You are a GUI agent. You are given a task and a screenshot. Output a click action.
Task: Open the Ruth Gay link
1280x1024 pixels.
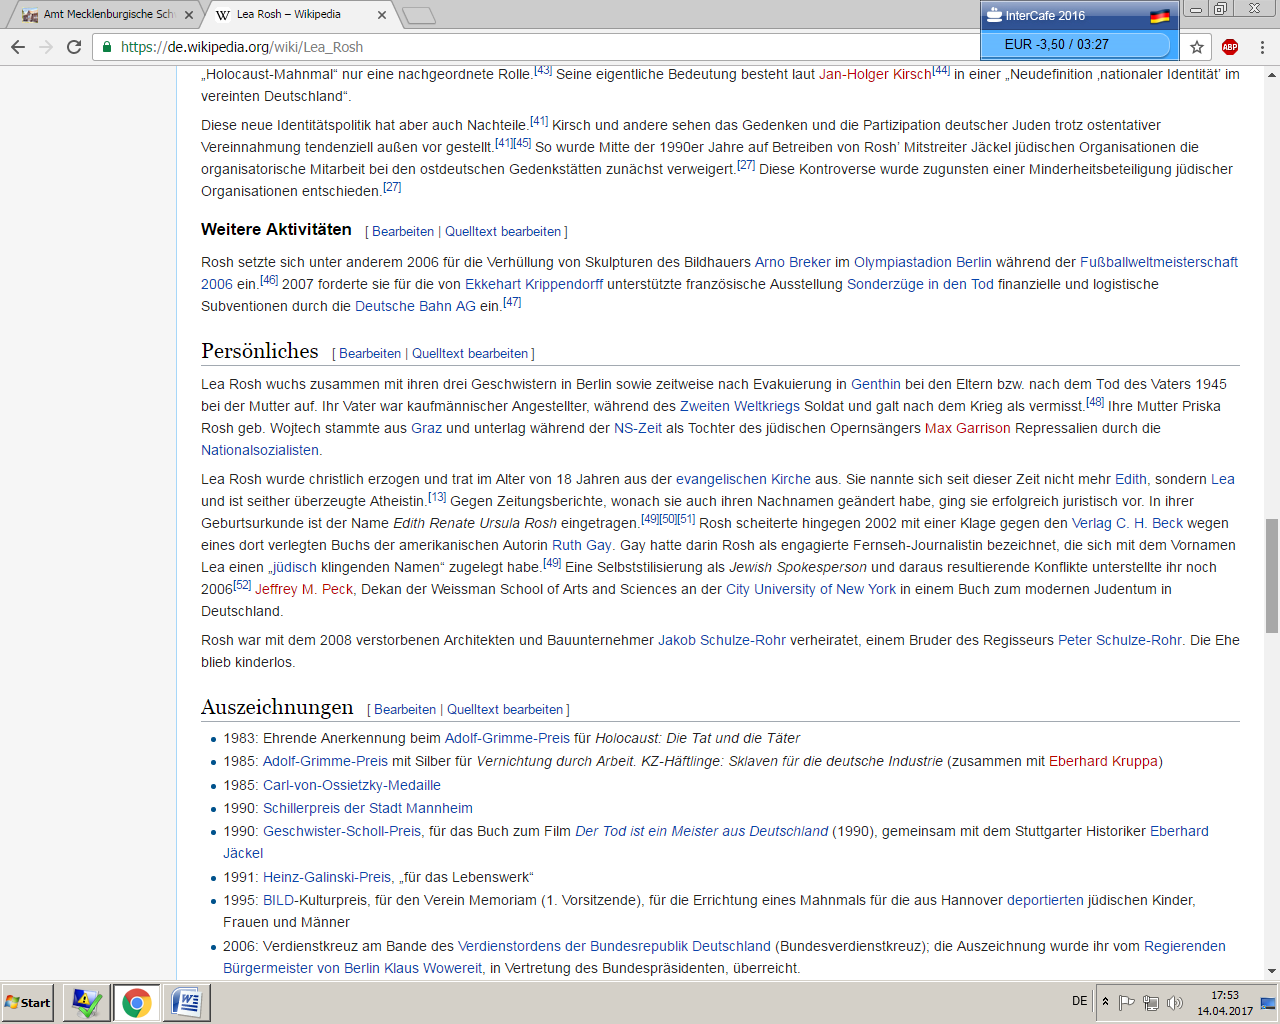[x=582, y=546]
